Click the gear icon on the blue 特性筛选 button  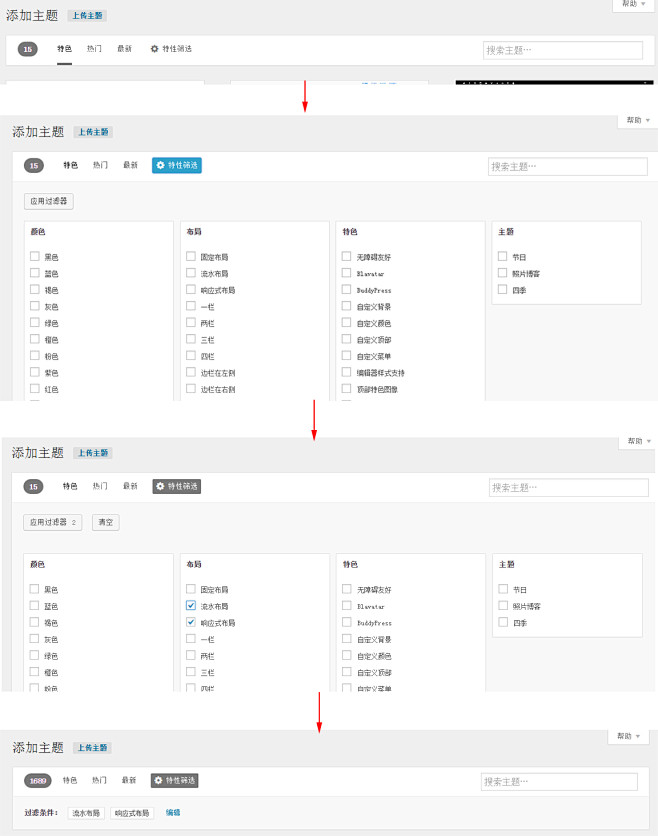(160, 165)
